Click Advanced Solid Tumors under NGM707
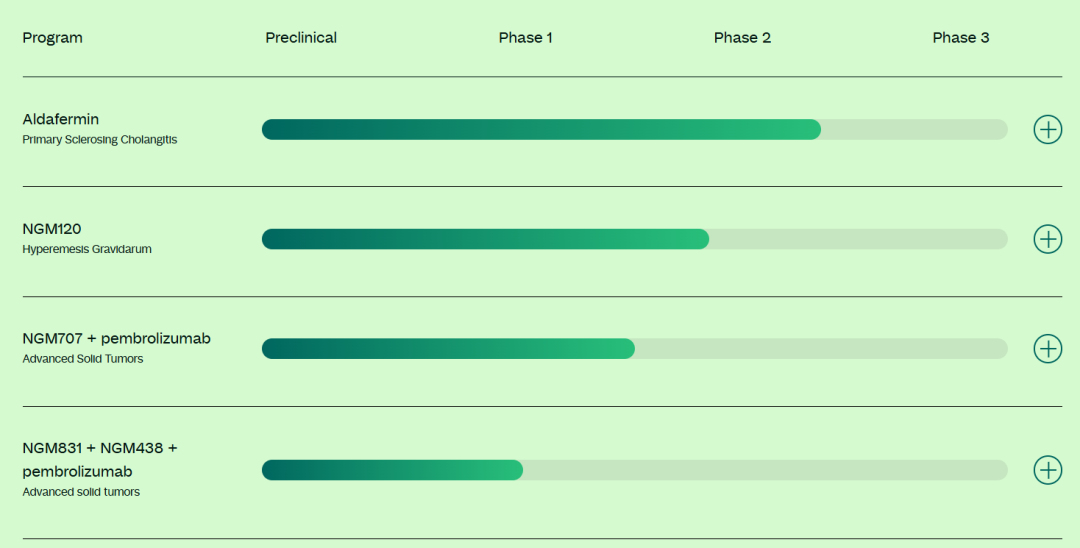 pyautogui.click(x=83, y=359)
